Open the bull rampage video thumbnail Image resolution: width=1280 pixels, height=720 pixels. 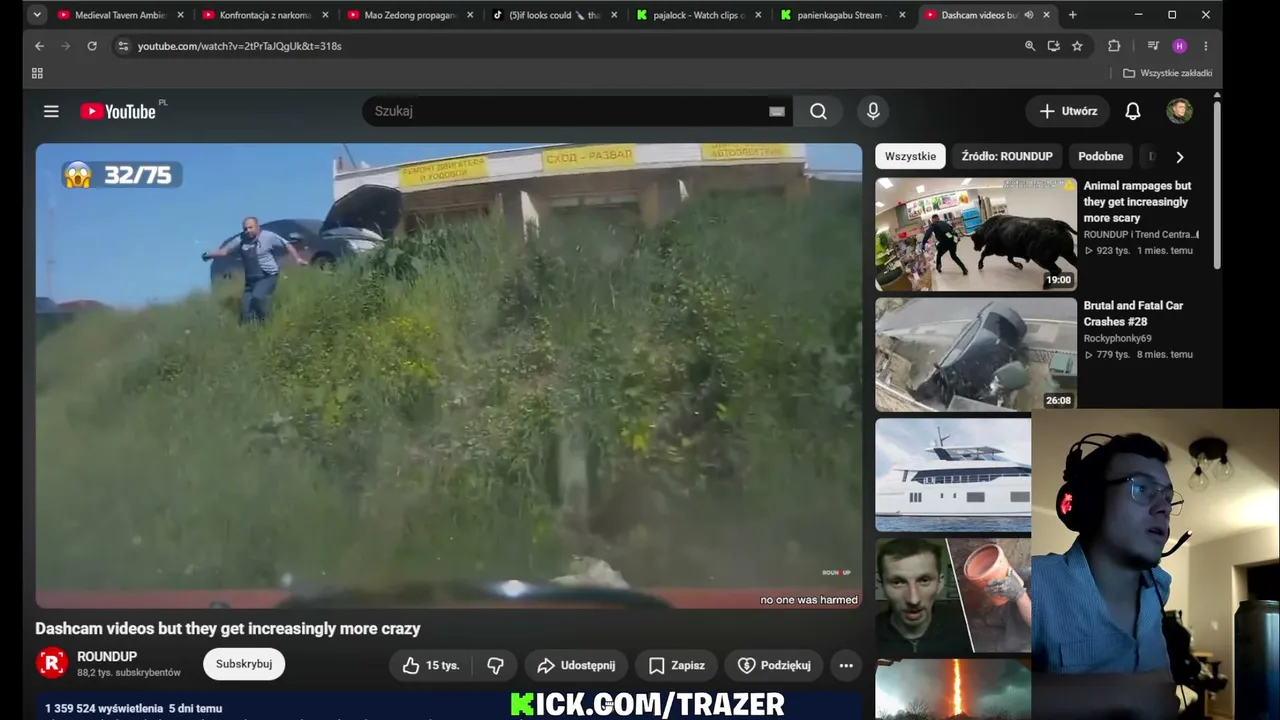pos(976,234)
